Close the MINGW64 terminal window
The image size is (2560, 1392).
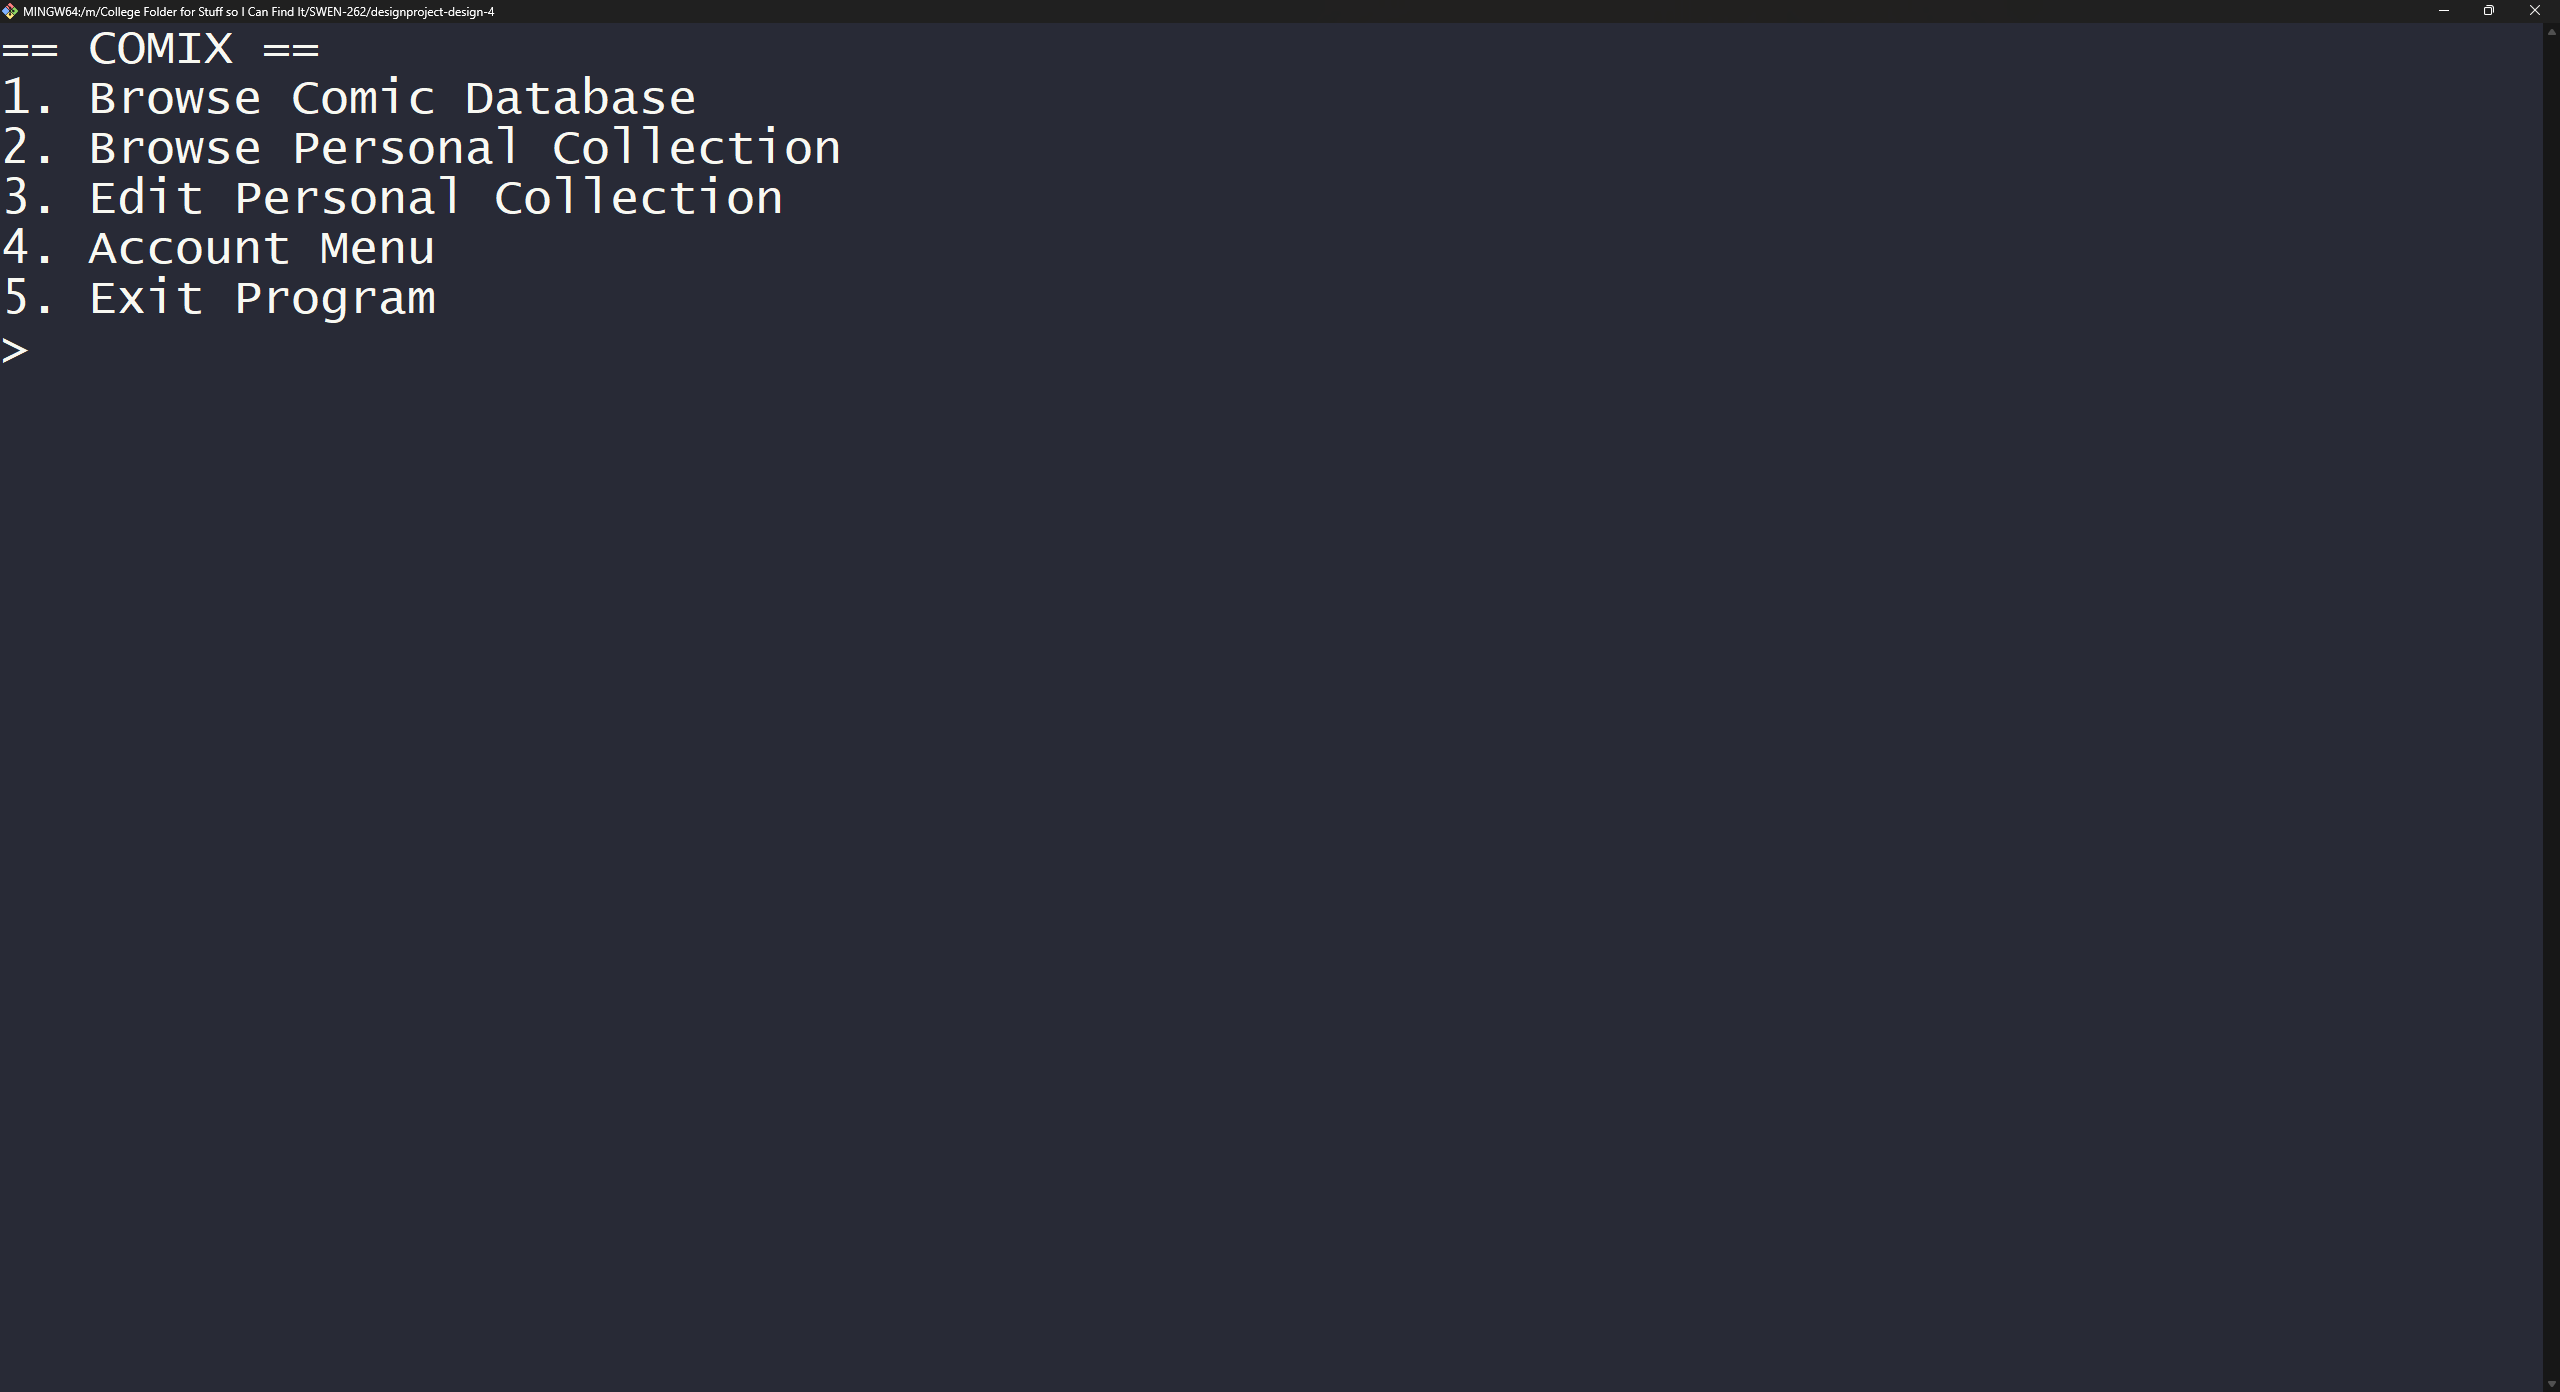point(2535,11)
